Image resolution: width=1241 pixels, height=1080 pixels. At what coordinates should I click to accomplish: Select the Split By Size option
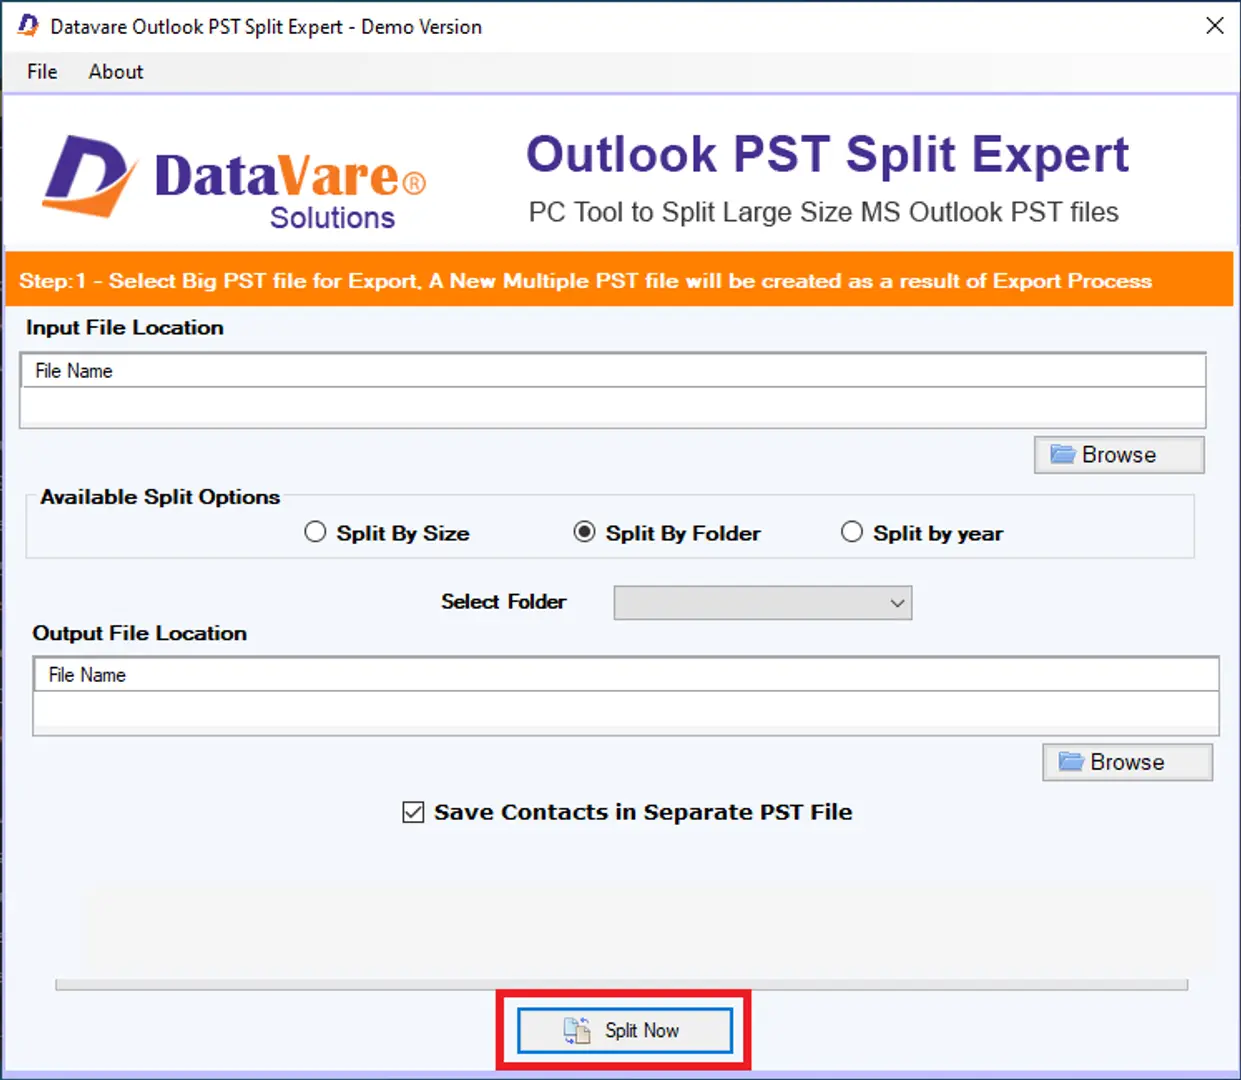click(x=315, y=532)
